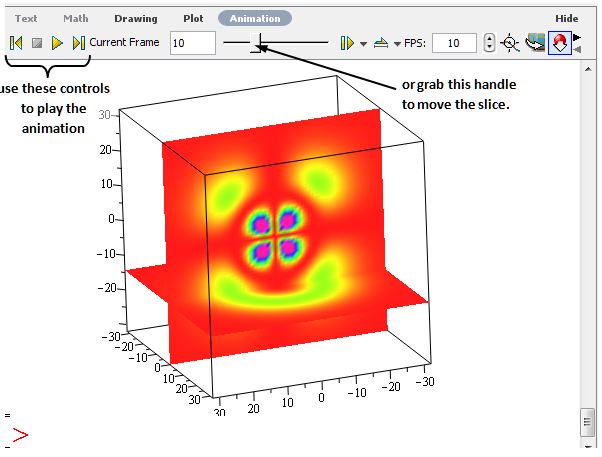
Task: Click the frame slider handle
Action: pos(257,43)
